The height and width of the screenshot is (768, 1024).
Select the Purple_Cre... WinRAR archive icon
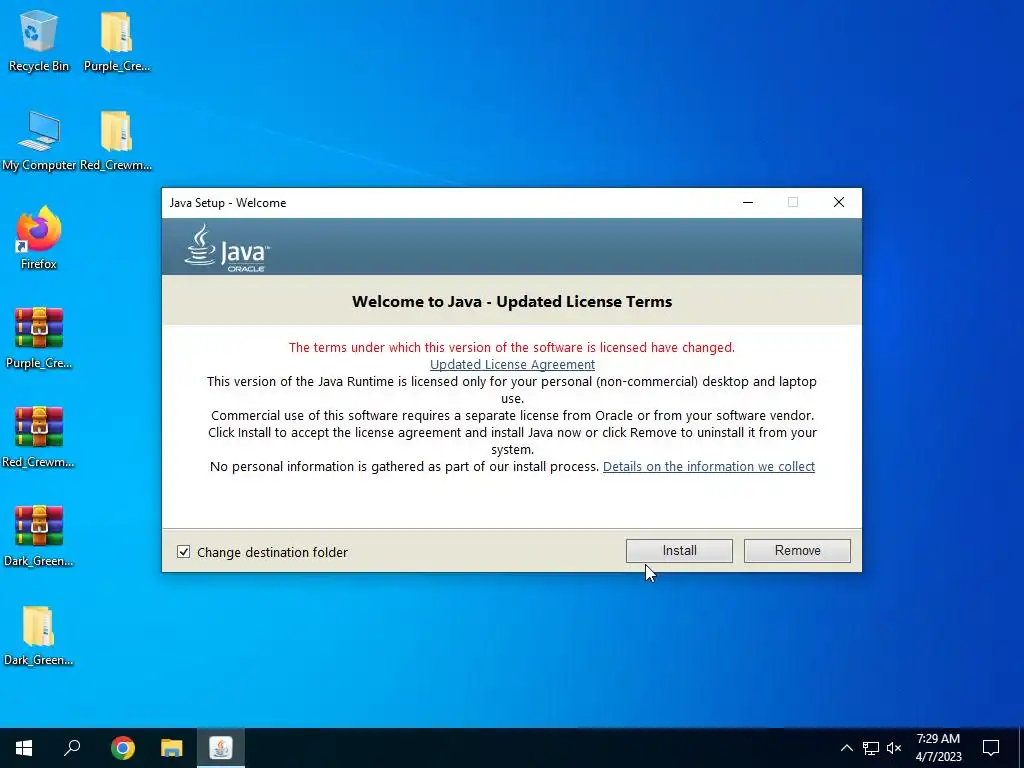(39, 338)
